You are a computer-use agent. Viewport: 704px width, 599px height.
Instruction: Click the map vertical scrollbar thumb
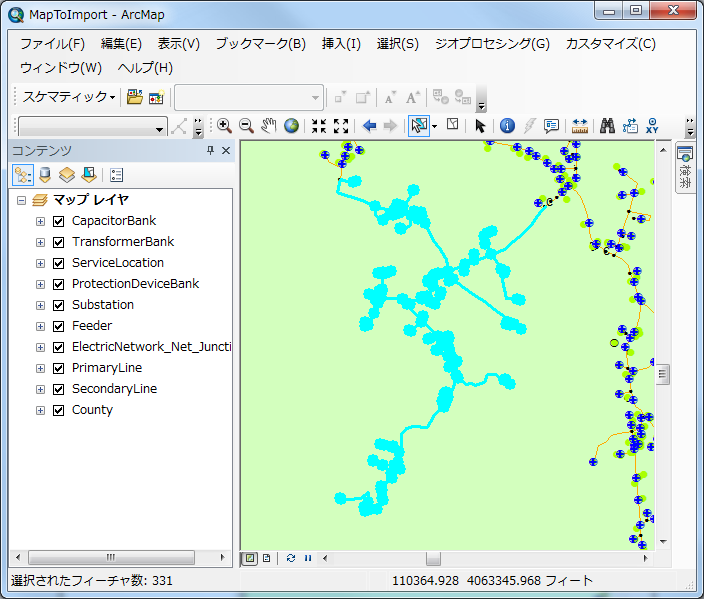pyautogui.click(x=663, y=374)
